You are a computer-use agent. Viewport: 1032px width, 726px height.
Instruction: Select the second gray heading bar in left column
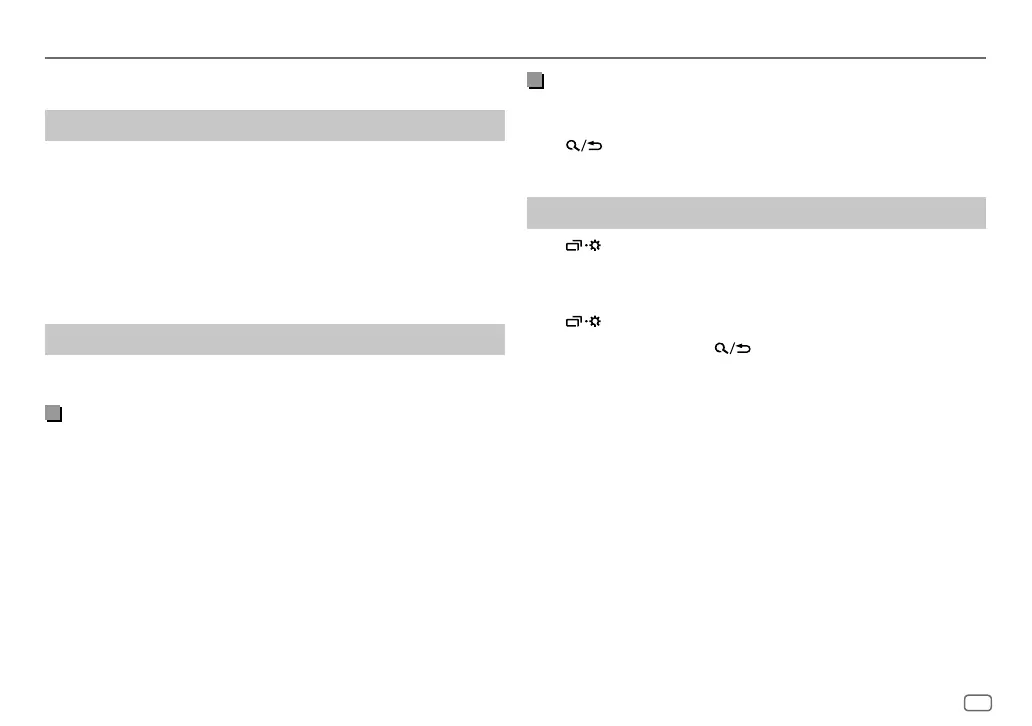pos(274,339)
